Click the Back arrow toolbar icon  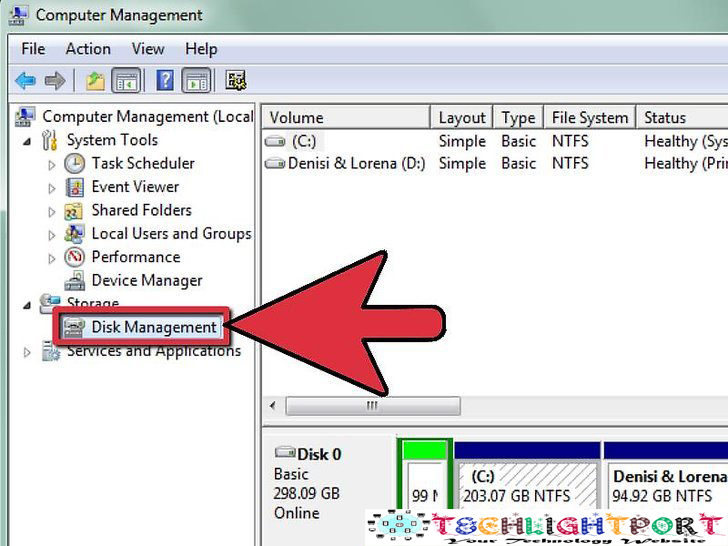click(x=26, y=81)
